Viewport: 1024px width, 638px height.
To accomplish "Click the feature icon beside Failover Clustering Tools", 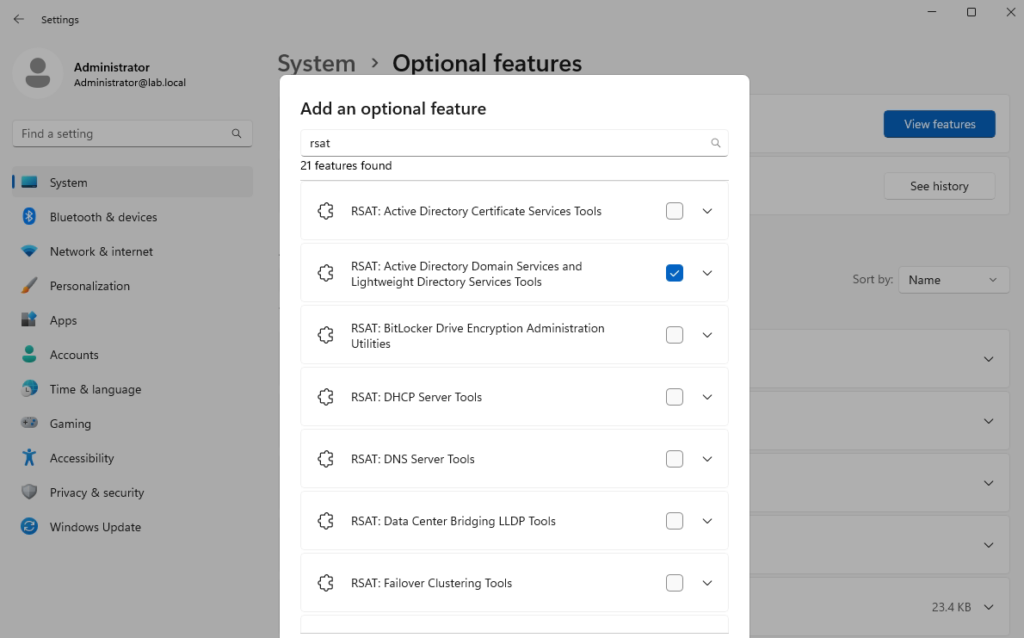I will pos(325,583).
